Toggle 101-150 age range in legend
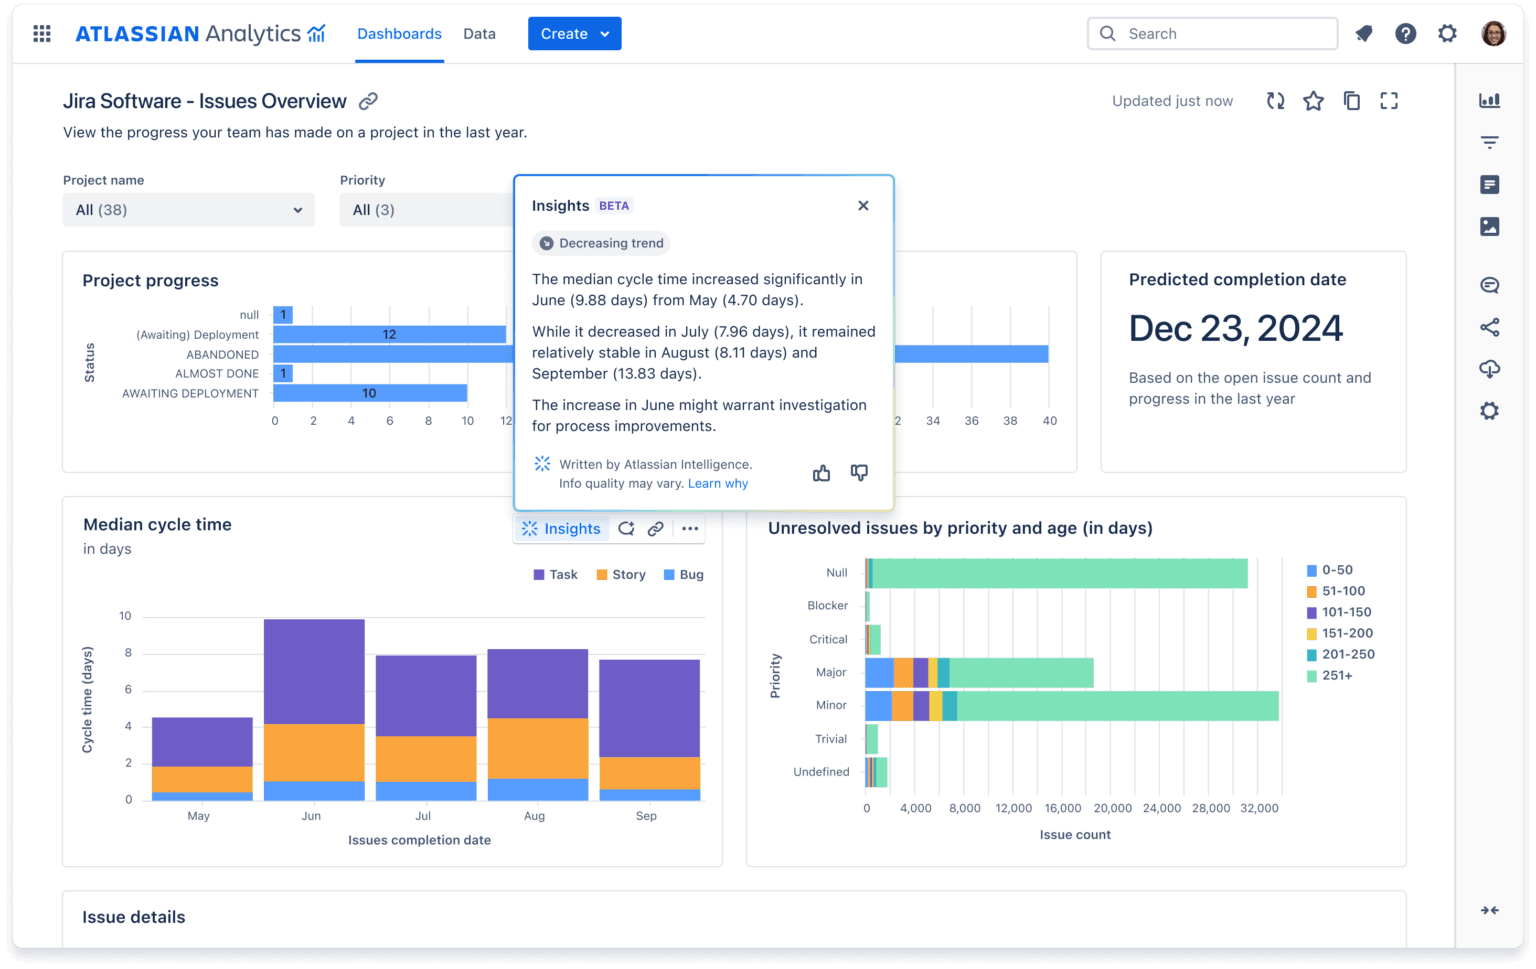1536x969 pixels. (x=1338, y=612)
